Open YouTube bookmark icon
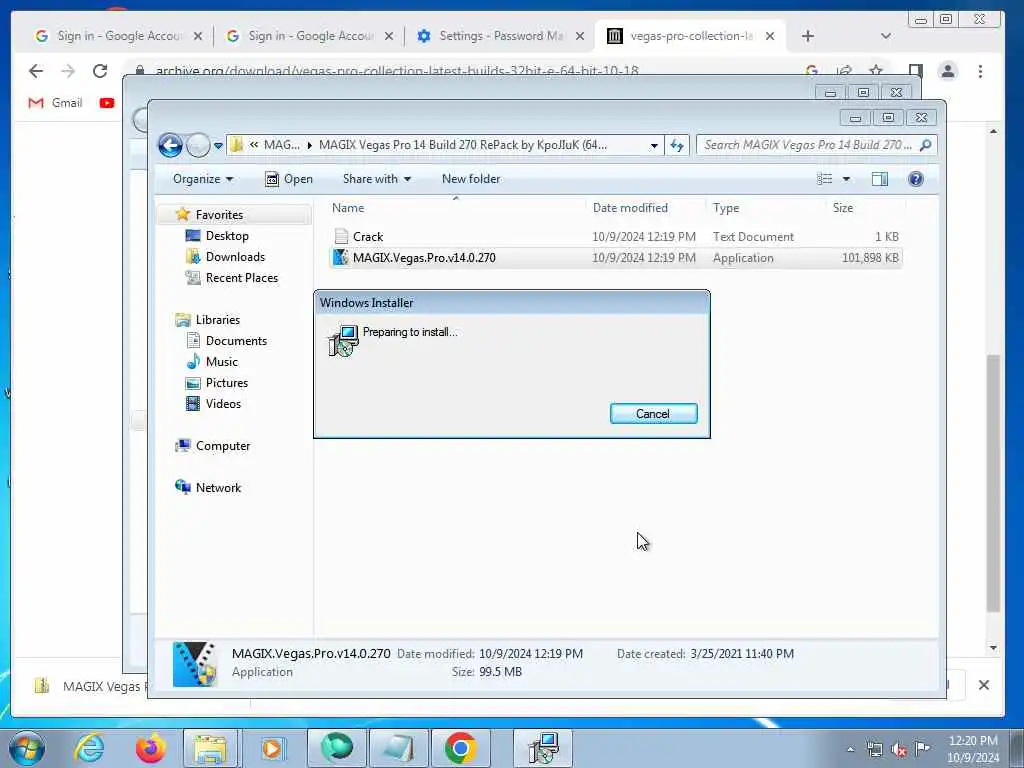The height and width of the screenshot is (768, 1024). point(107,103)
